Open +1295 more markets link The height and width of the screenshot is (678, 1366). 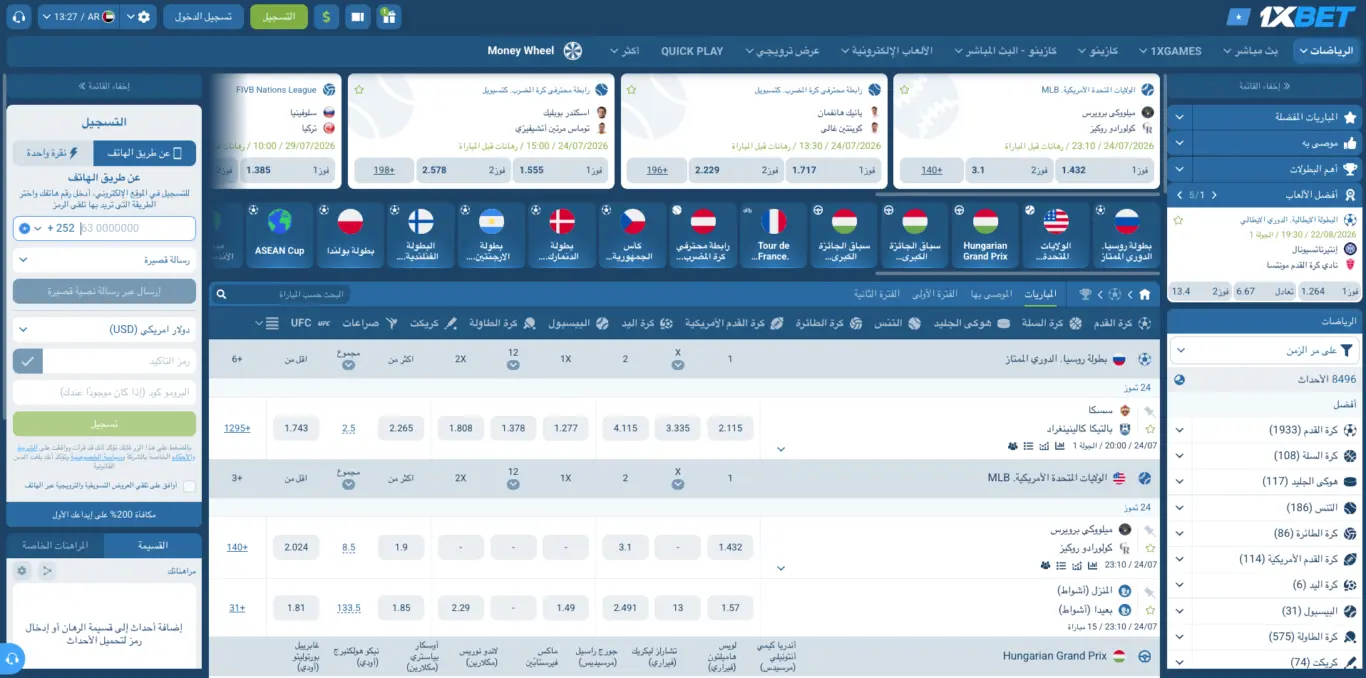click(x=237, y=428)
